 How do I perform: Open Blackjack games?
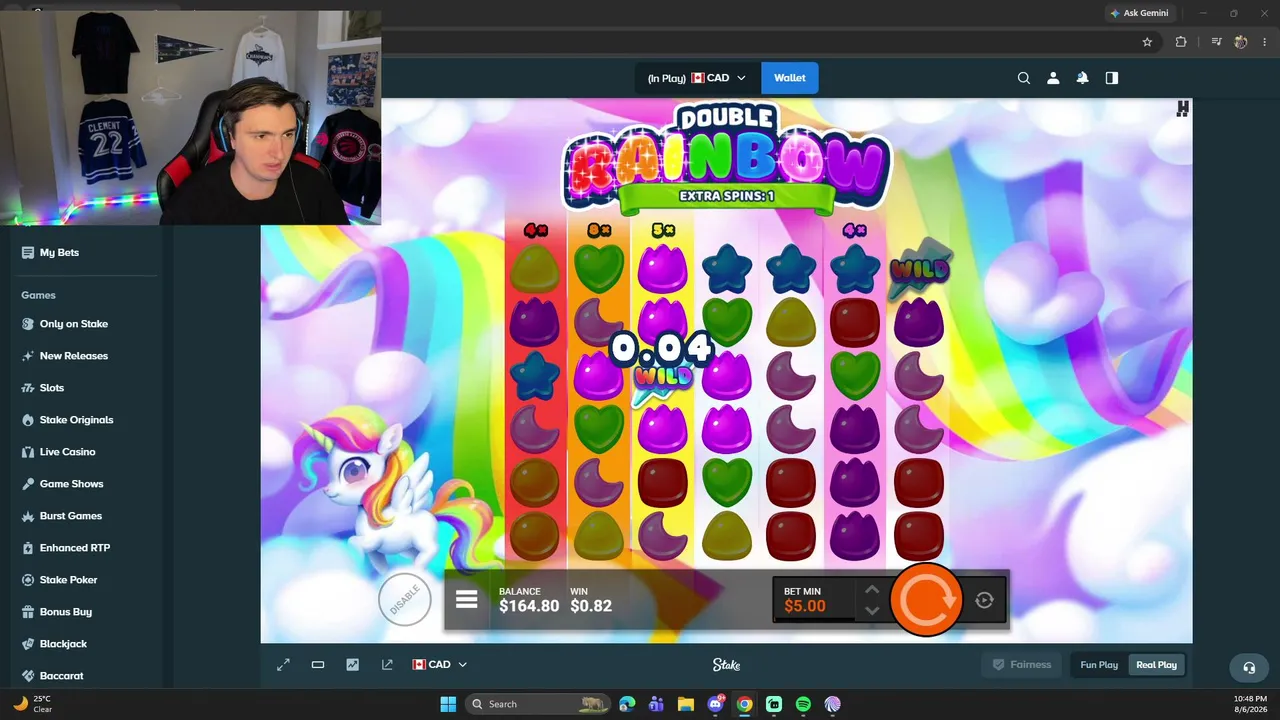63,644
